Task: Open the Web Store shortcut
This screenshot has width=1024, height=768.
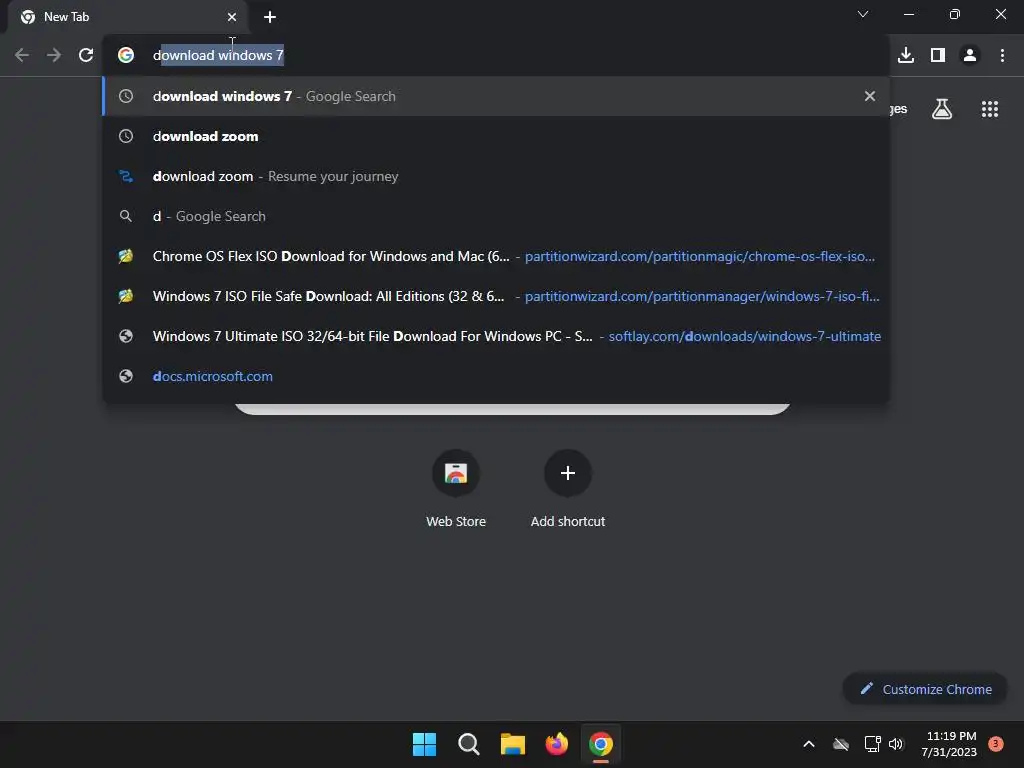Action: click(456, 488)
